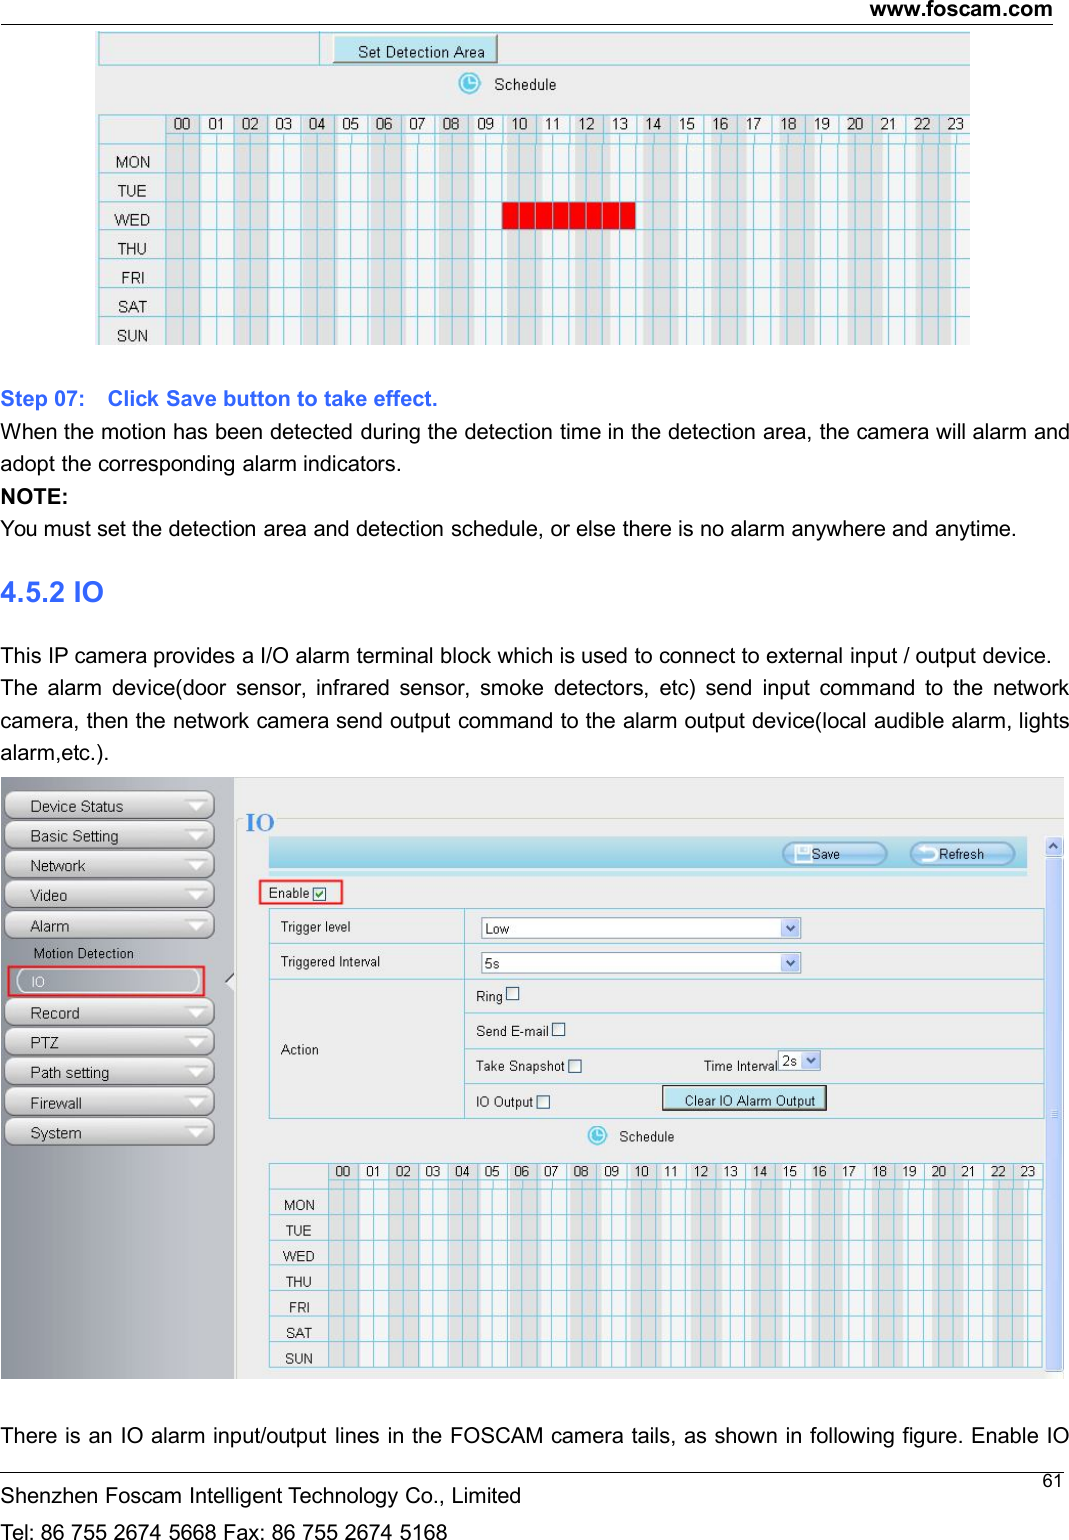Screen dimensions: 1069x1540
Task: Click hour 12 column header in IO schedule
Action: tap(701, 1171)
